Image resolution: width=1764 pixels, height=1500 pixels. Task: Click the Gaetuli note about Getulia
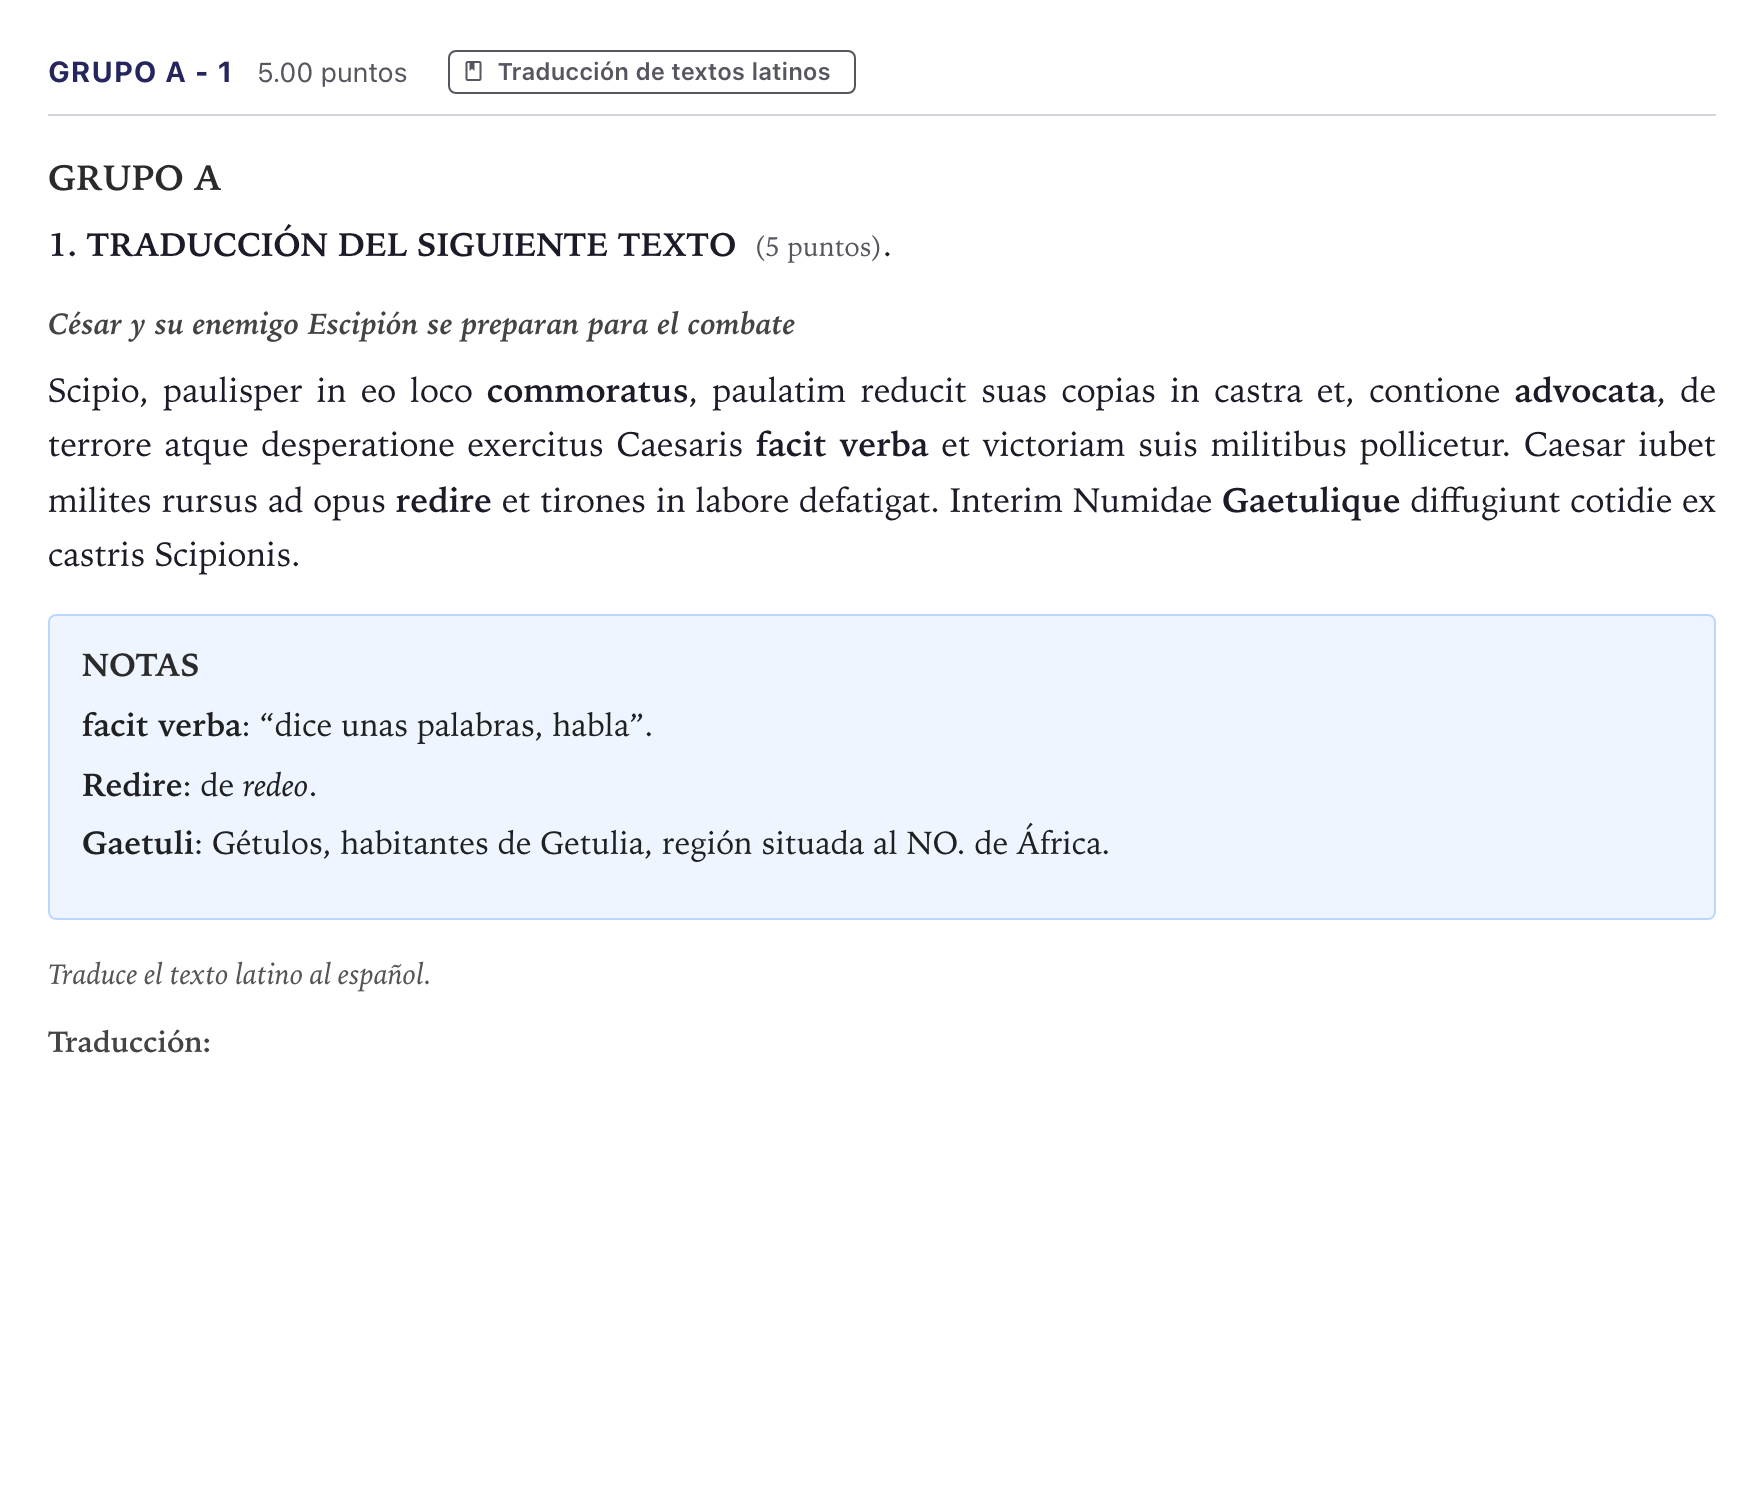click(x=596, y=844)
